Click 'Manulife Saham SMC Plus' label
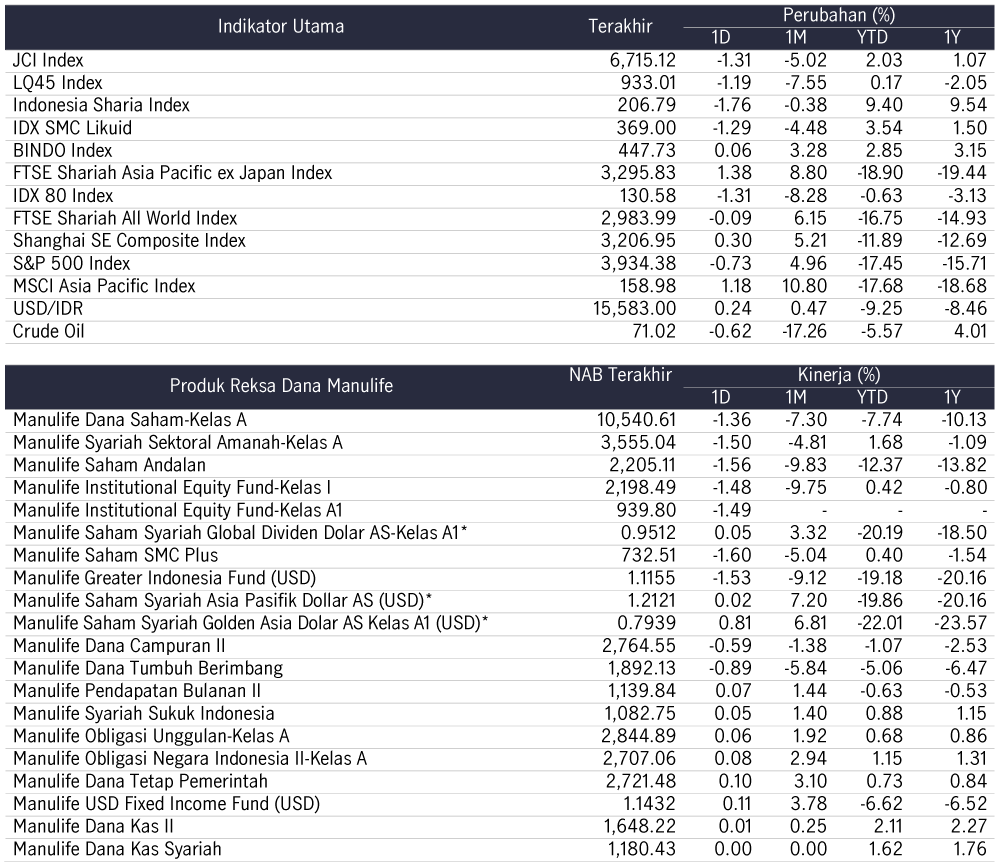 (x=115, y=555)
